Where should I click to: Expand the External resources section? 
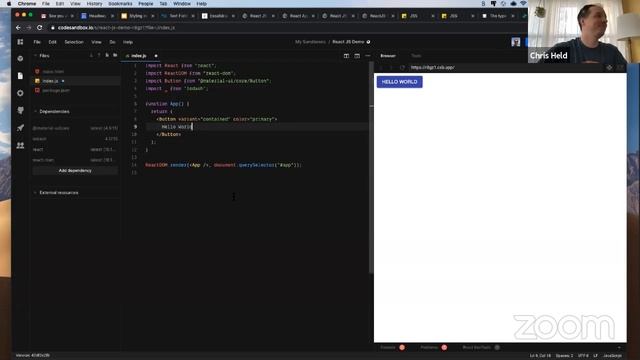click(x=56, y=193)
